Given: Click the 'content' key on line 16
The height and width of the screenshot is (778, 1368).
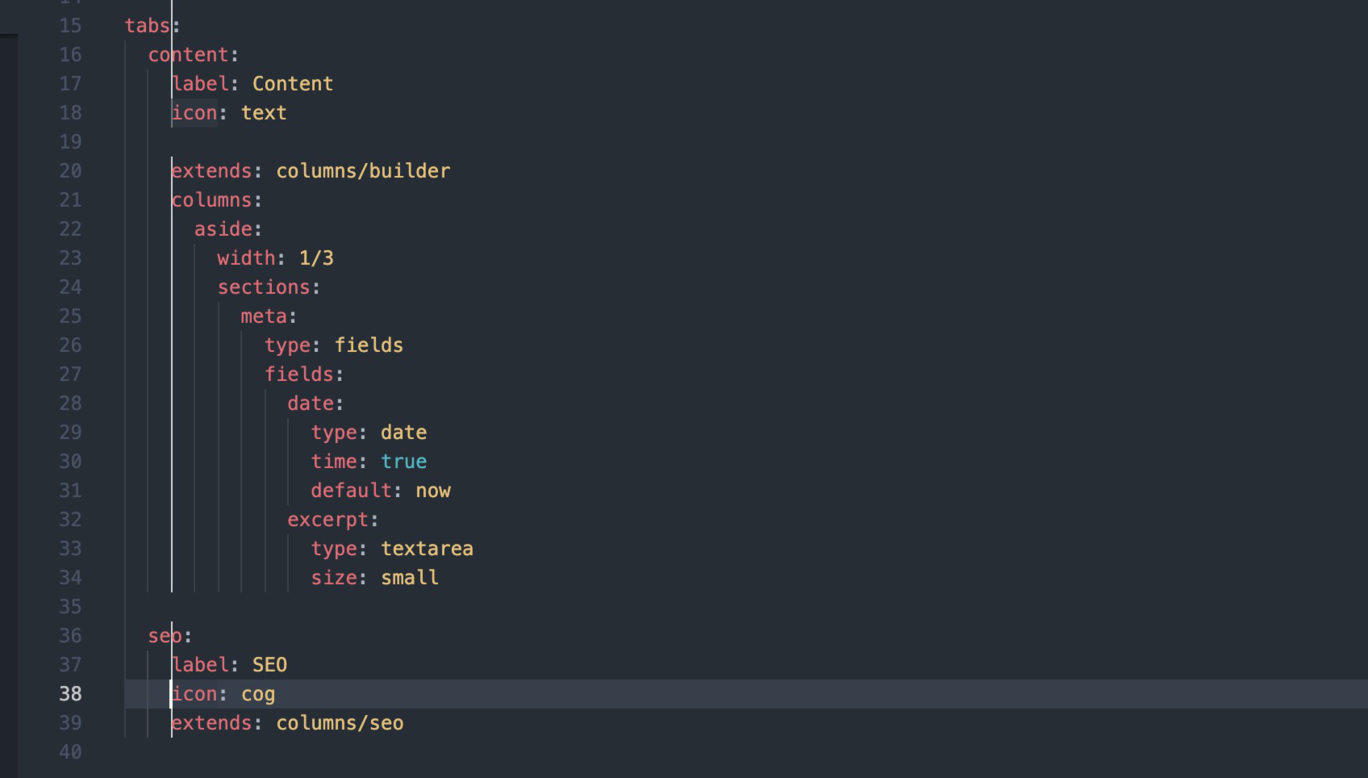Looking at the screenshot, I should pos(189,54).
